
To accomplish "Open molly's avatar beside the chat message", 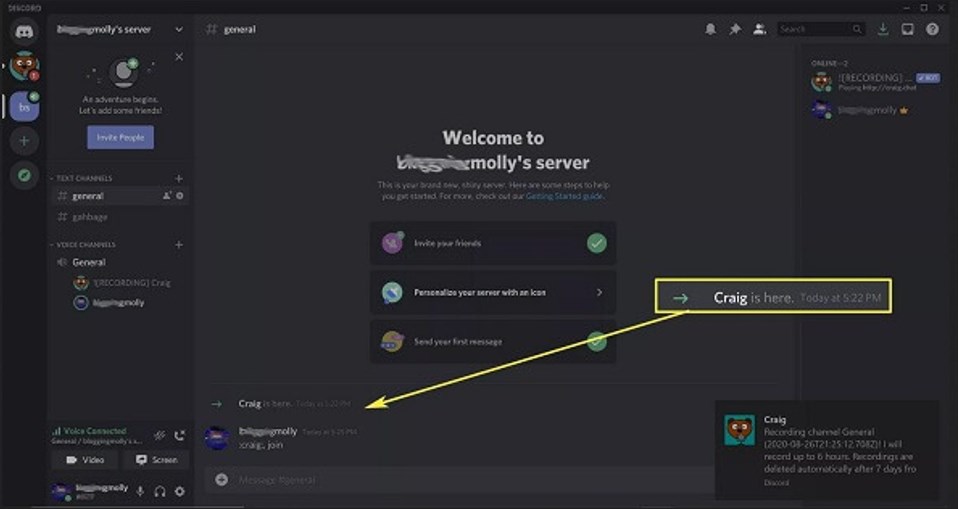I will [x=216, y=438].
